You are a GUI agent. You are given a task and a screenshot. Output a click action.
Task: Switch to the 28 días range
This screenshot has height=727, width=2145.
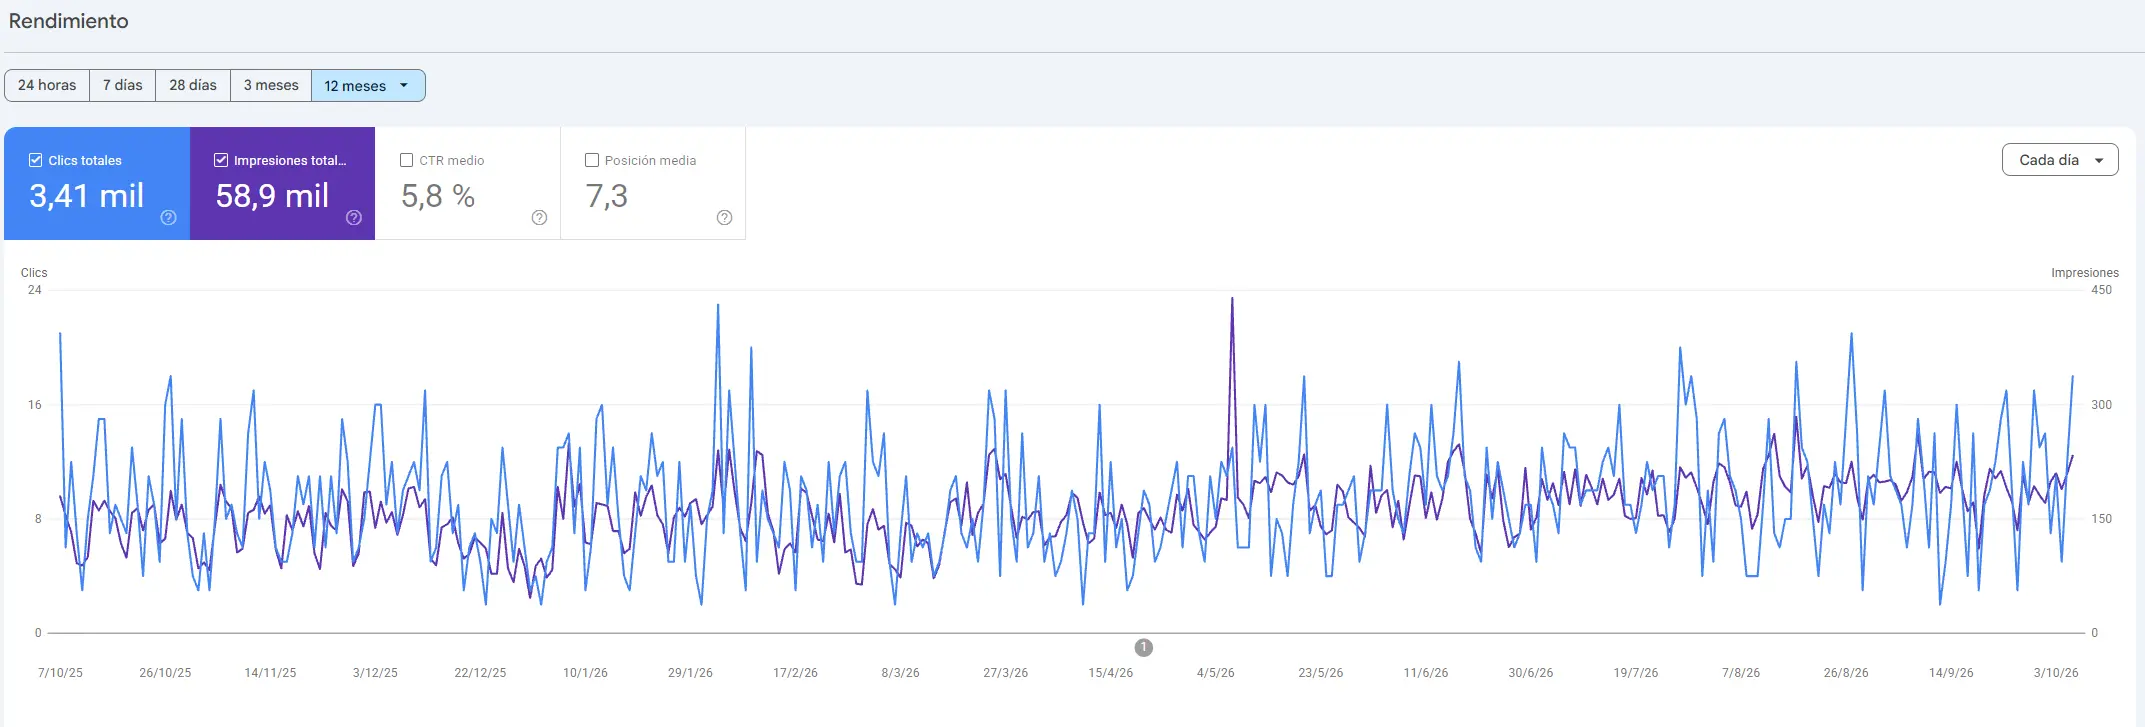pyautogui.click(x=193, y=85)
